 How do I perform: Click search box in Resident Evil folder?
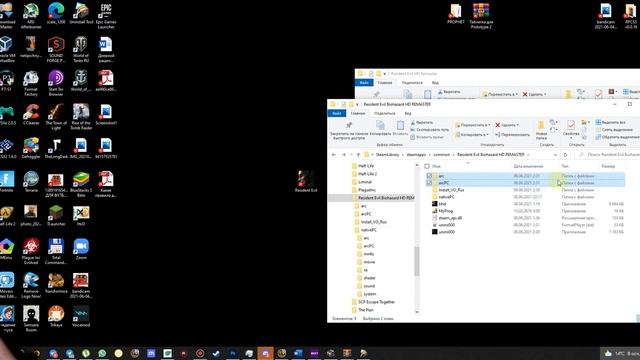tap(607, 155)
